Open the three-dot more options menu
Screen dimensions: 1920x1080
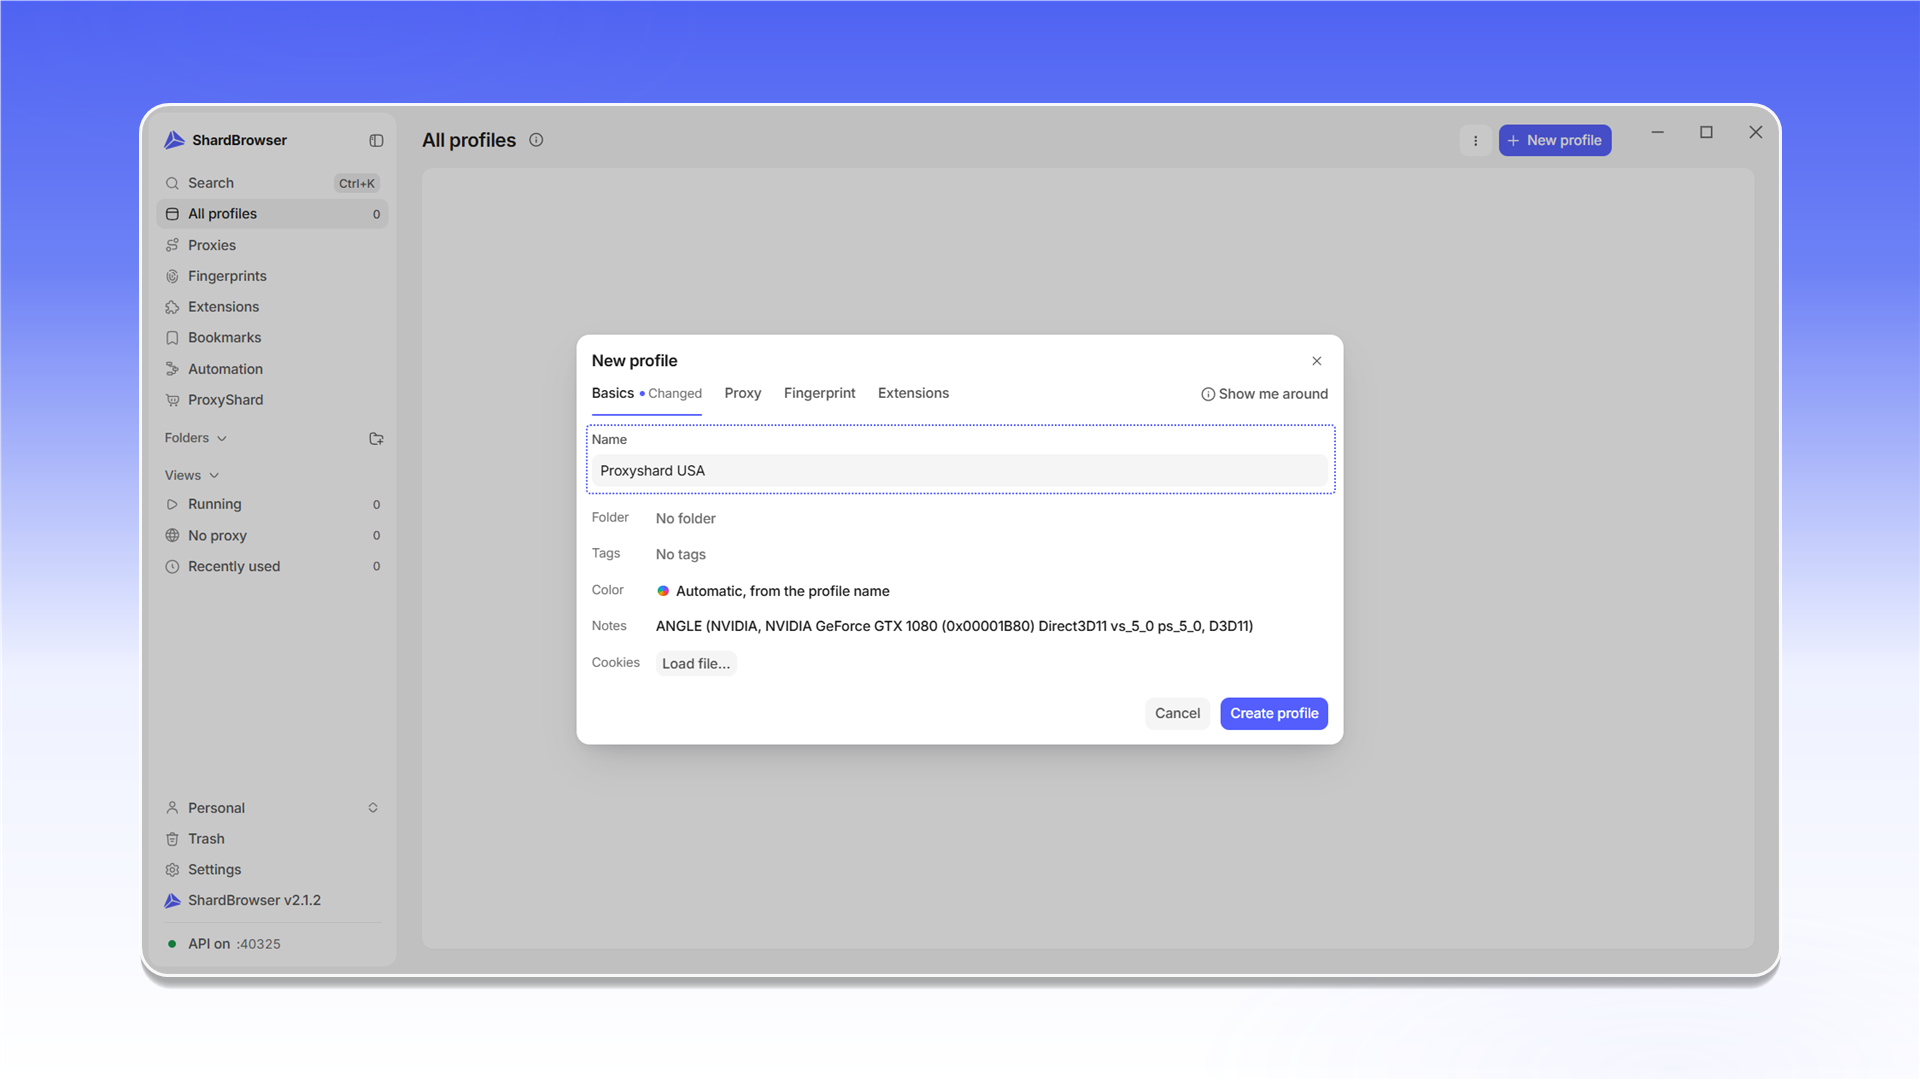click(x=1475, y=141)
